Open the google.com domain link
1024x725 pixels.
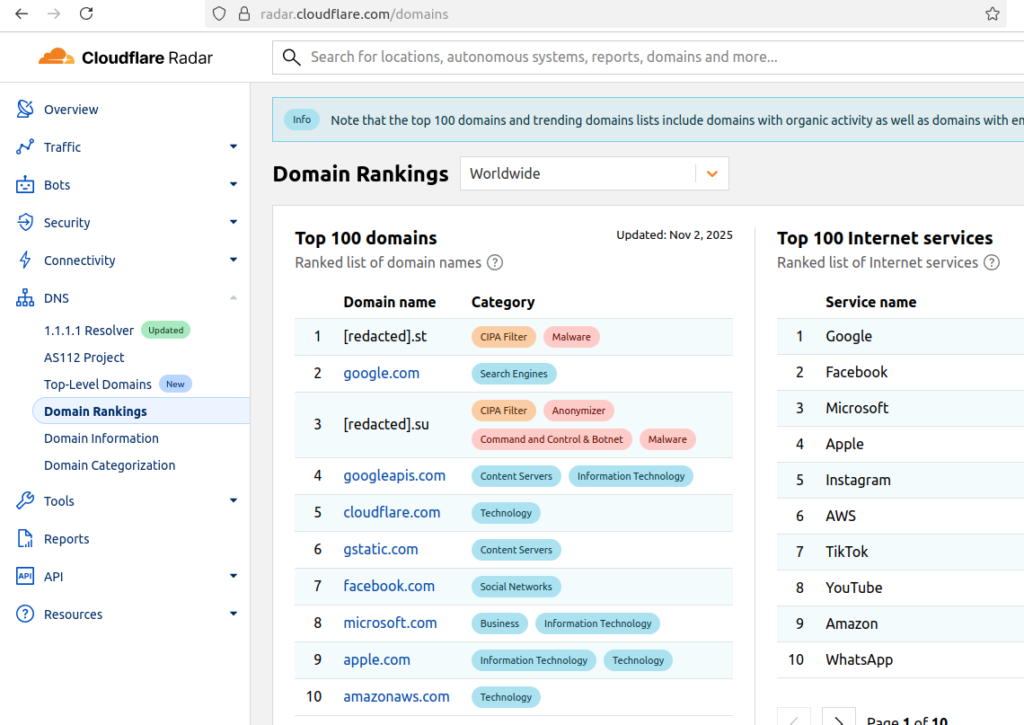tap(381, 373)
